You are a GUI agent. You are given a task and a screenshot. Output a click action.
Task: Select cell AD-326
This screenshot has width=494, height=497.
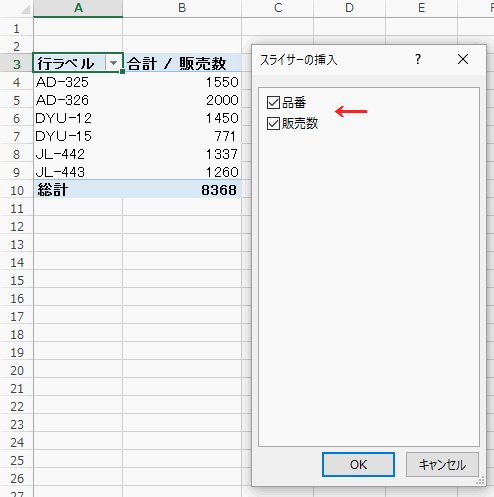click(78, 100)
